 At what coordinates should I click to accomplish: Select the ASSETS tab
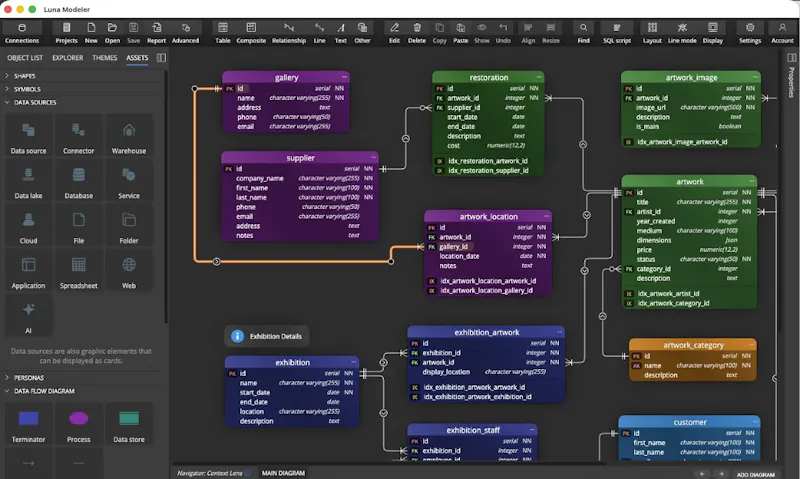click(137, 58)
